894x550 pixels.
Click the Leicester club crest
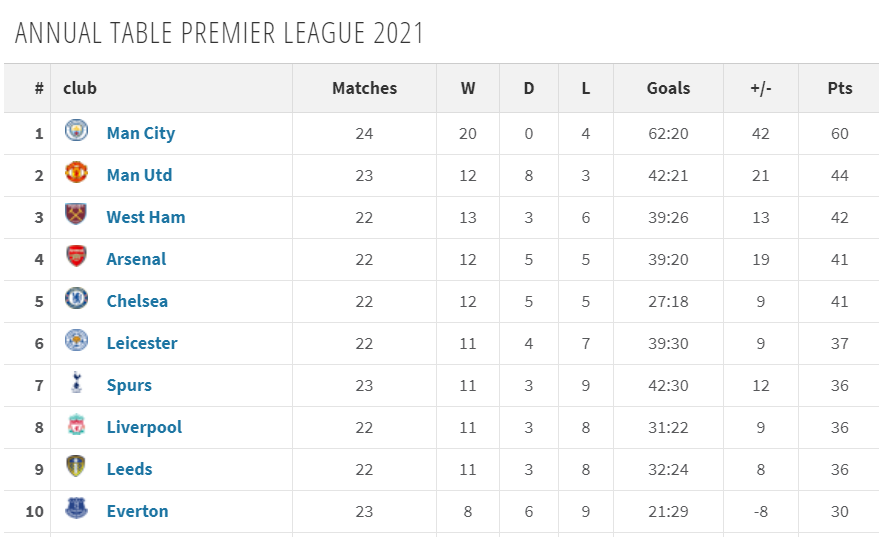76,340
